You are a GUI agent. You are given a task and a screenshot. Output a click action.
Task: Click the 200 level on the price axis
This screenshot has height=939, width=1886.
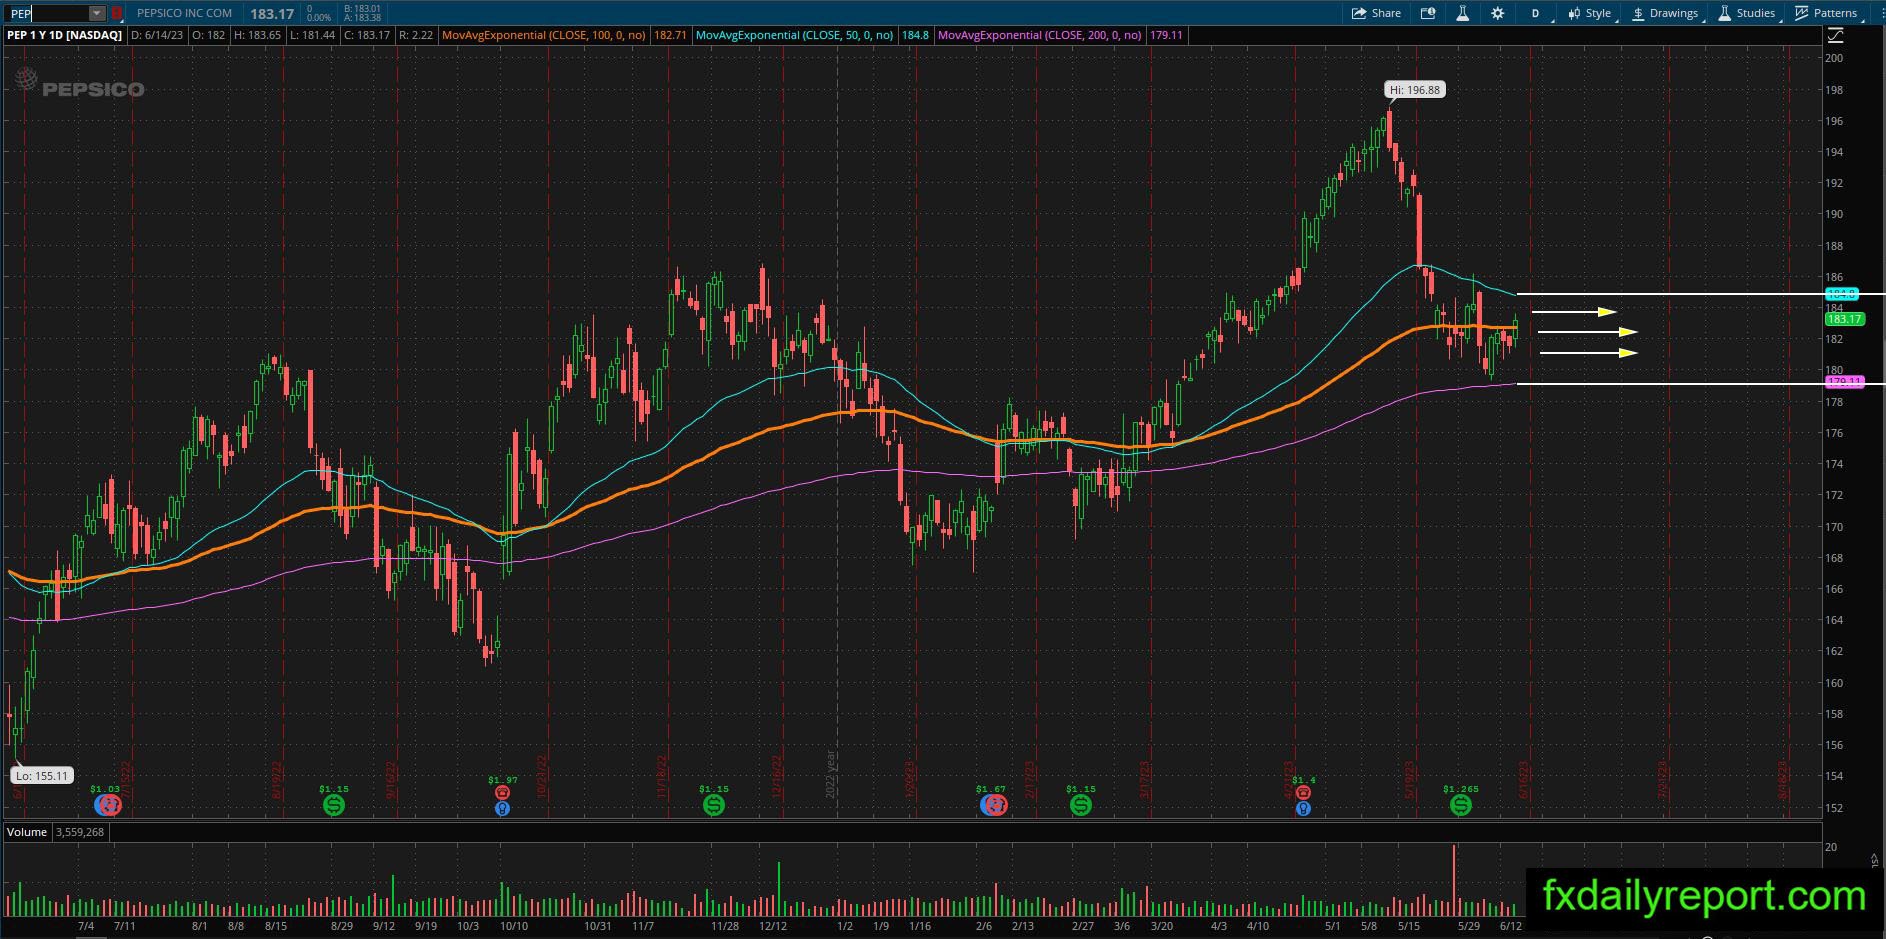1834,58
